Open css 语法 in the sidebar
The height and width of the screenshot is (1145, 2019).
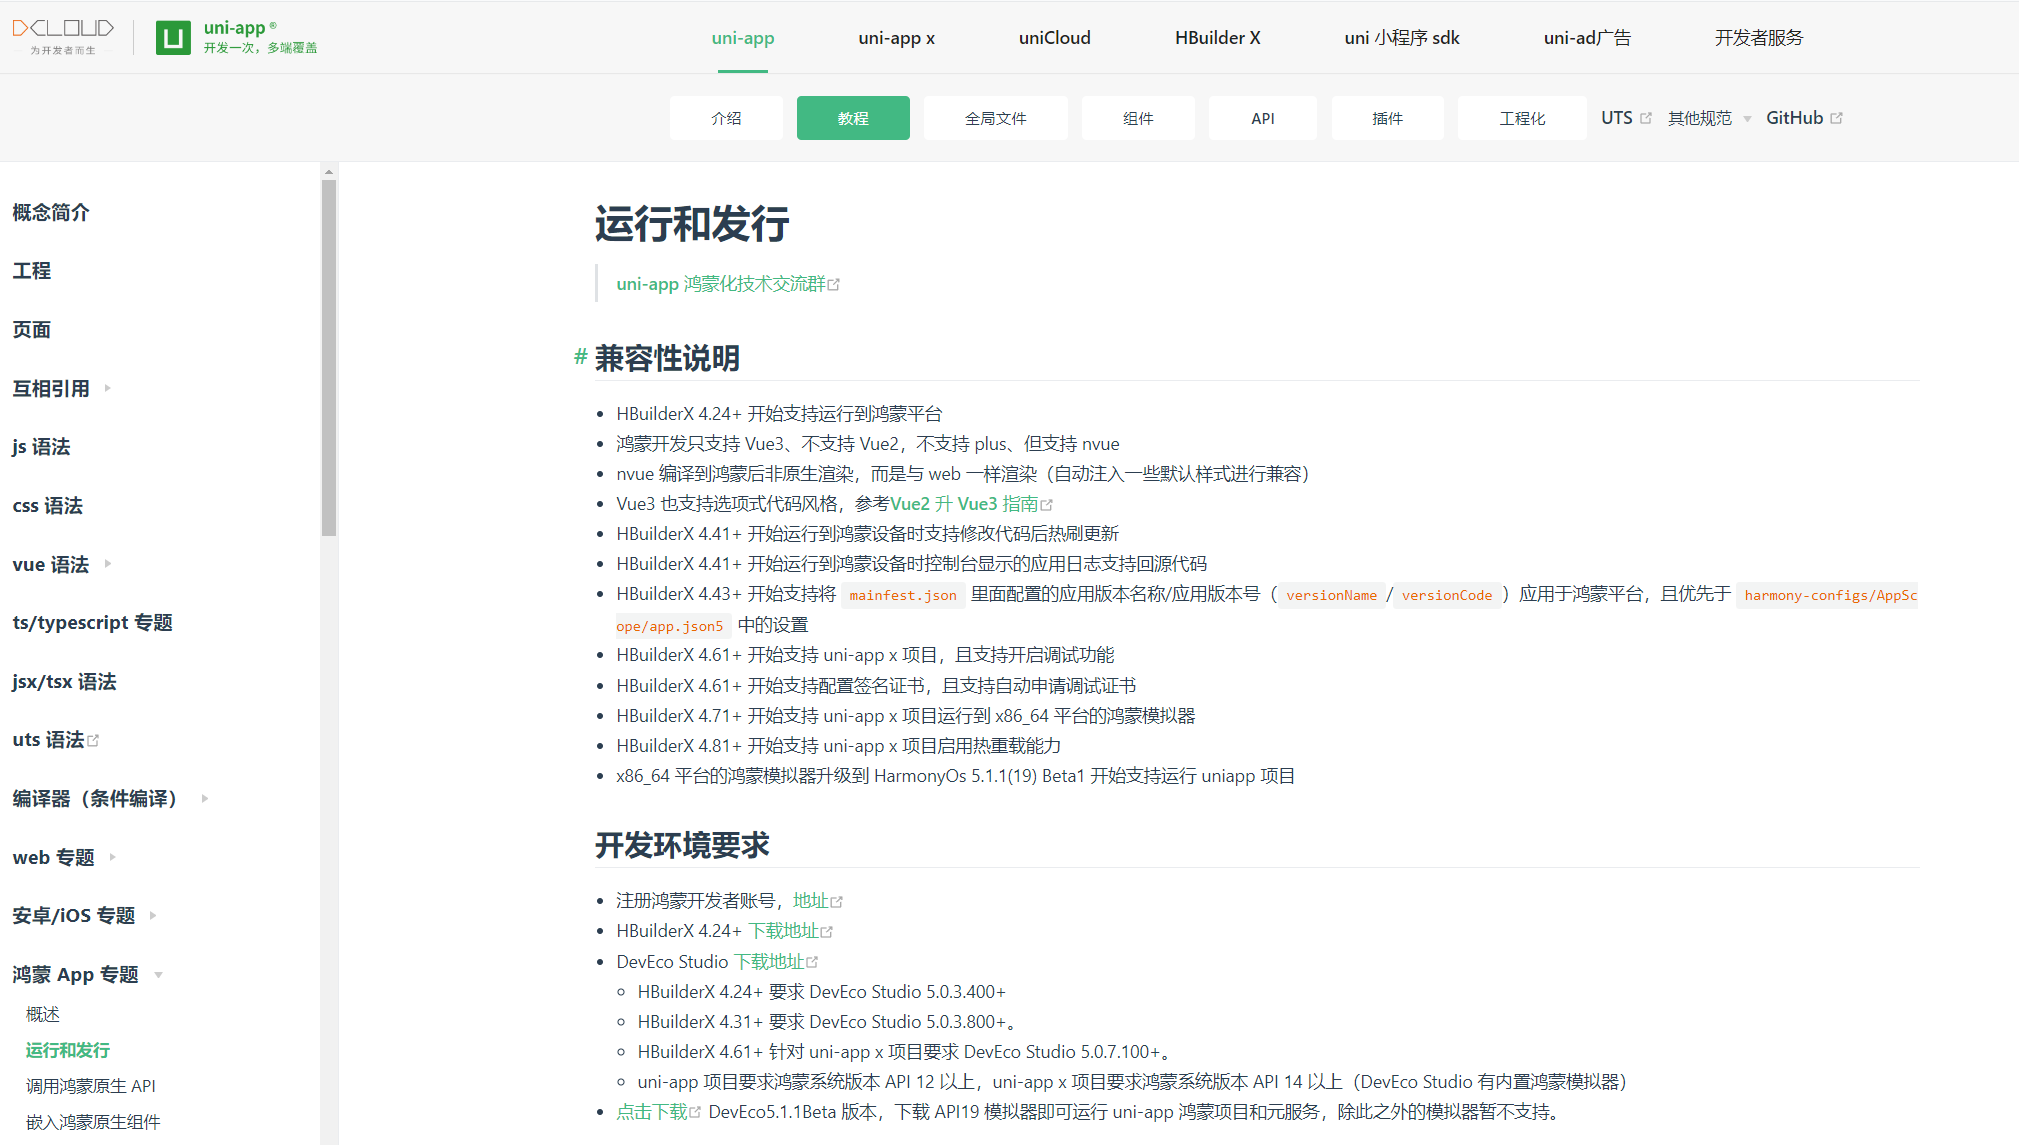coord(47,506)
